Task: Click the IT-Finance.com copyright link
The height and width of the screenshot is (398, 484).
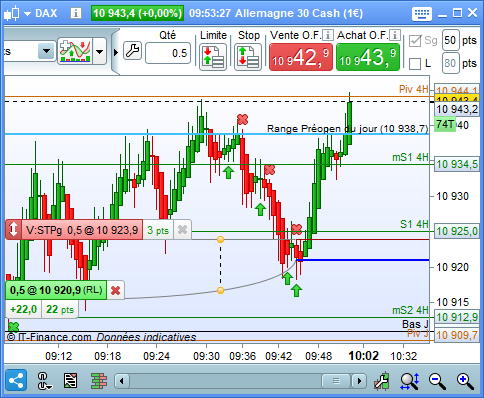Action: point(49,337)
